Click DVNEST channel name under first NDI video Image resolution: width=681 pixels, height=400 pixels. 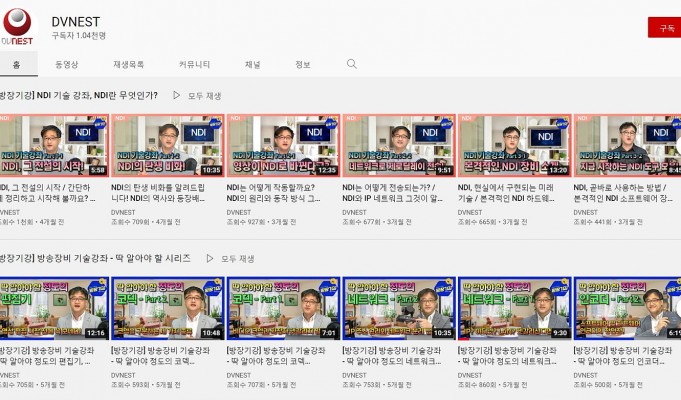(x=11, y=212)
